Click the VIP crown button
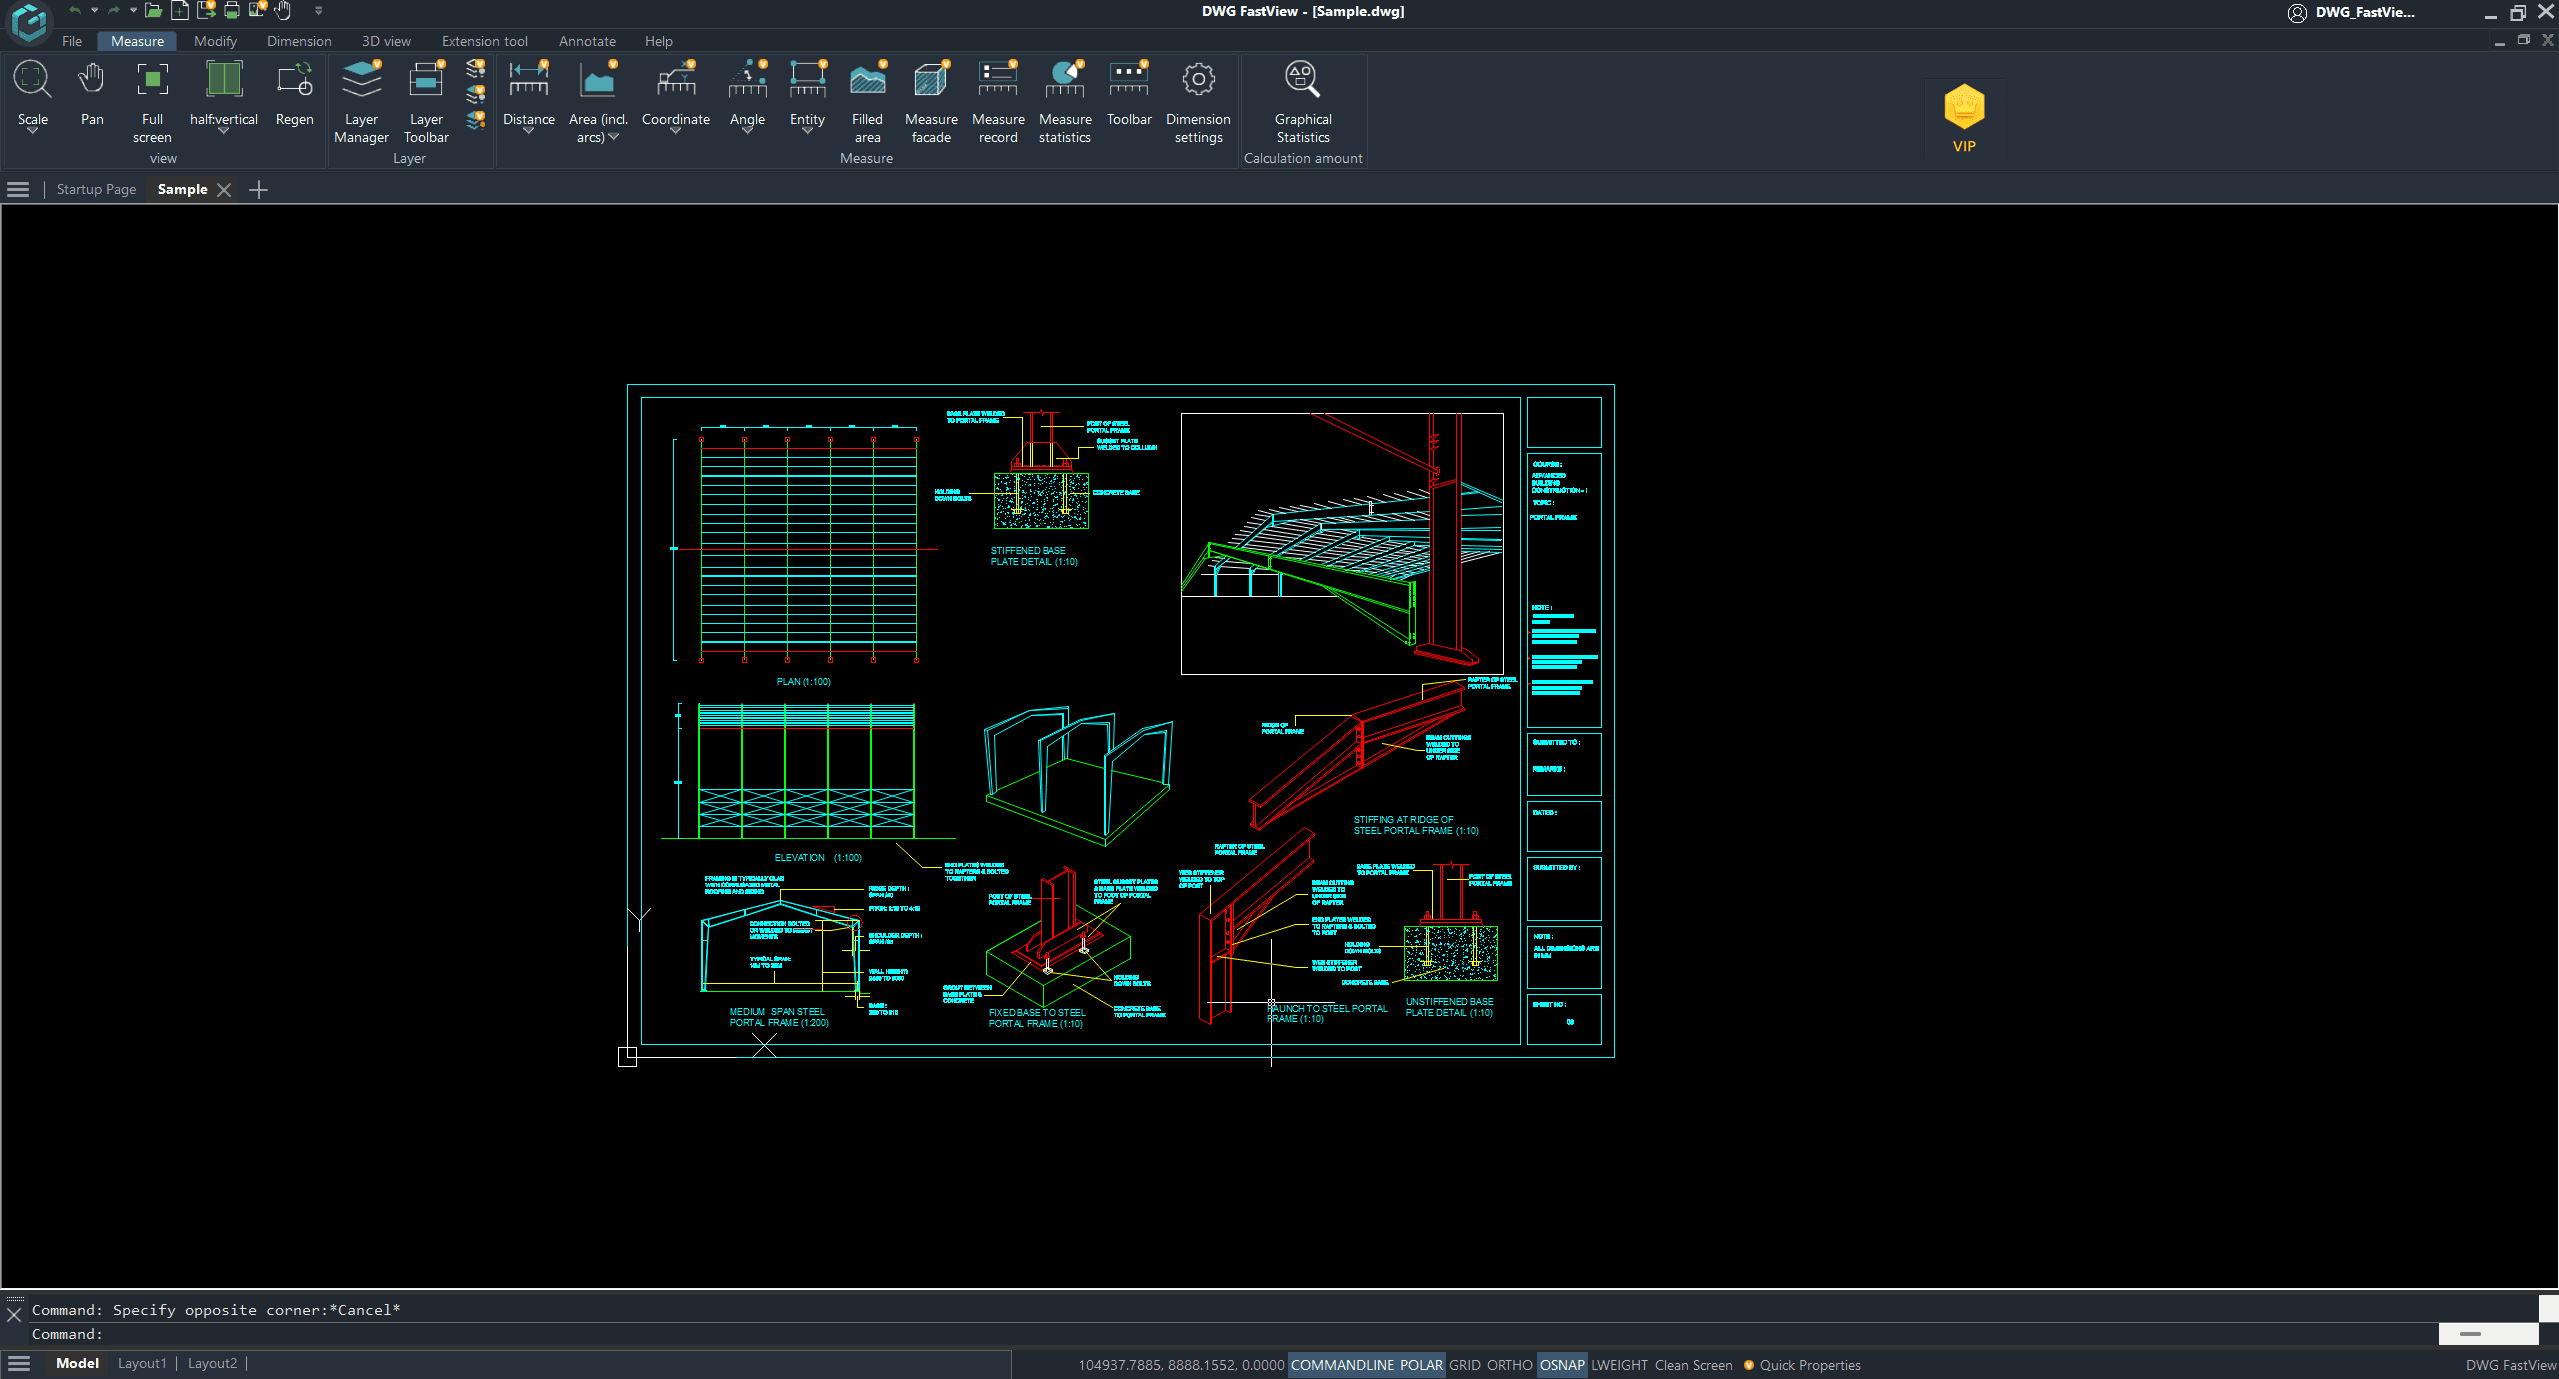Viewport: 2559px width, 1379px height. point(1963,108)
